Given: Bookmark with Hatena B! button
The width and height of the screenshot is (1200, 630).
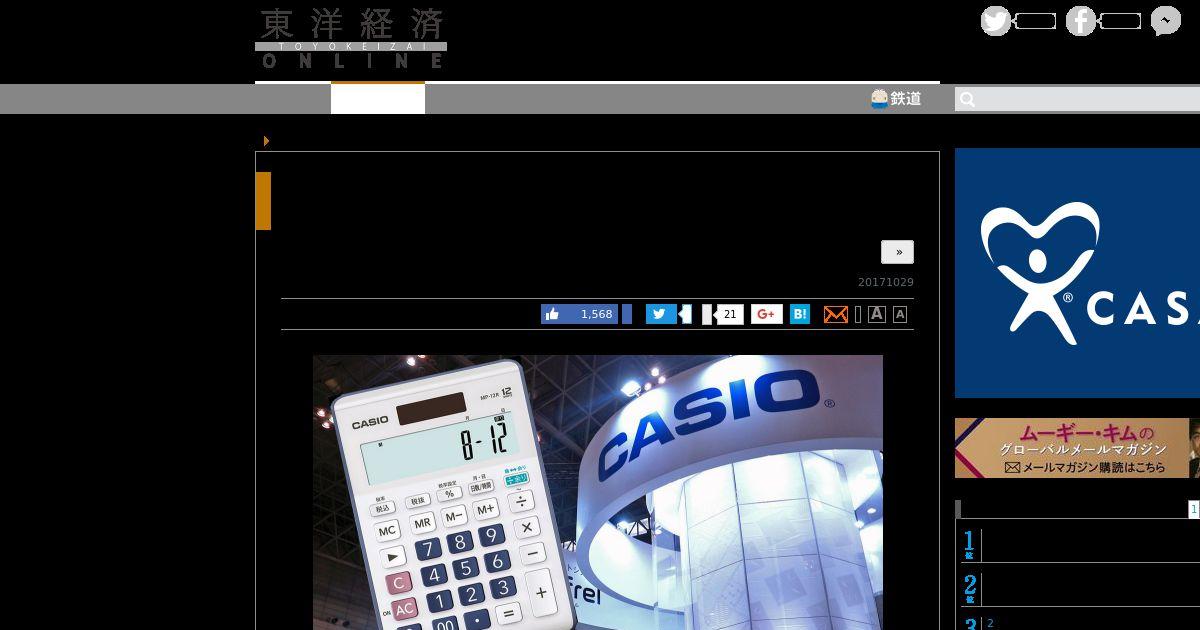Looking at the screenshot, I should point(800,314).
